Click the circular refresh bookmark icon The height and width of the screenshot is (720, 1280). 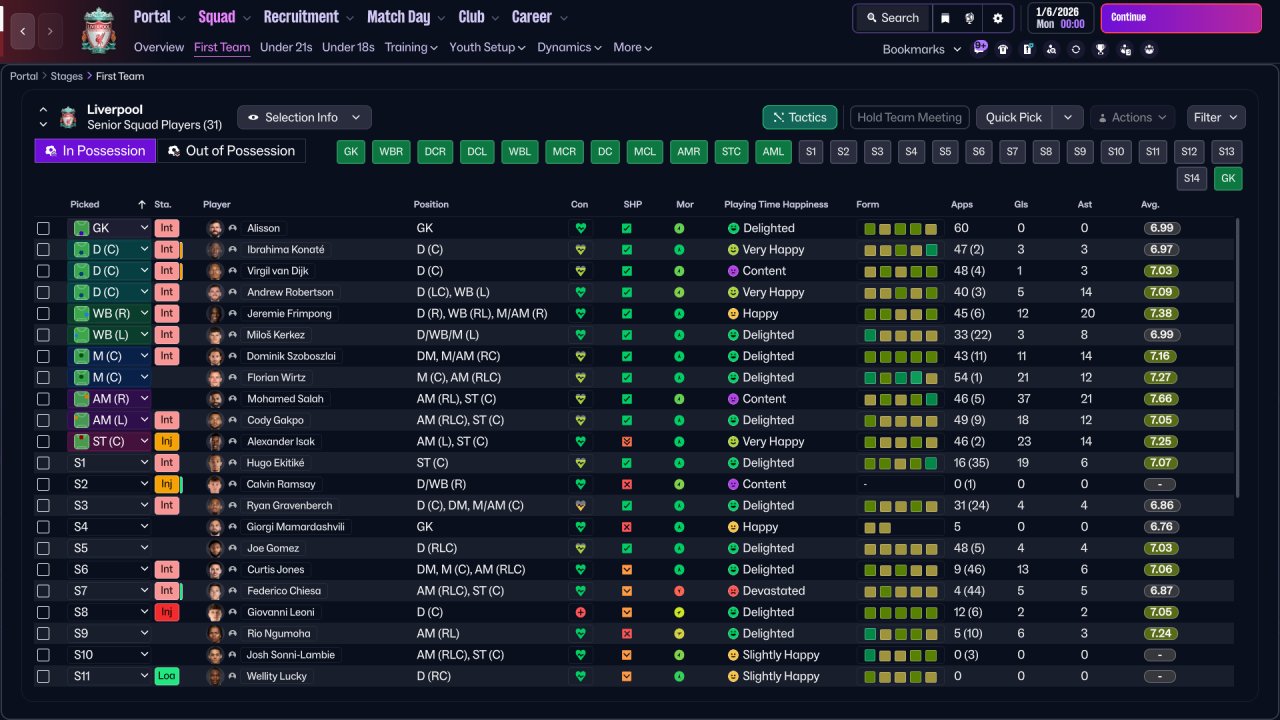coord(1076,49)
